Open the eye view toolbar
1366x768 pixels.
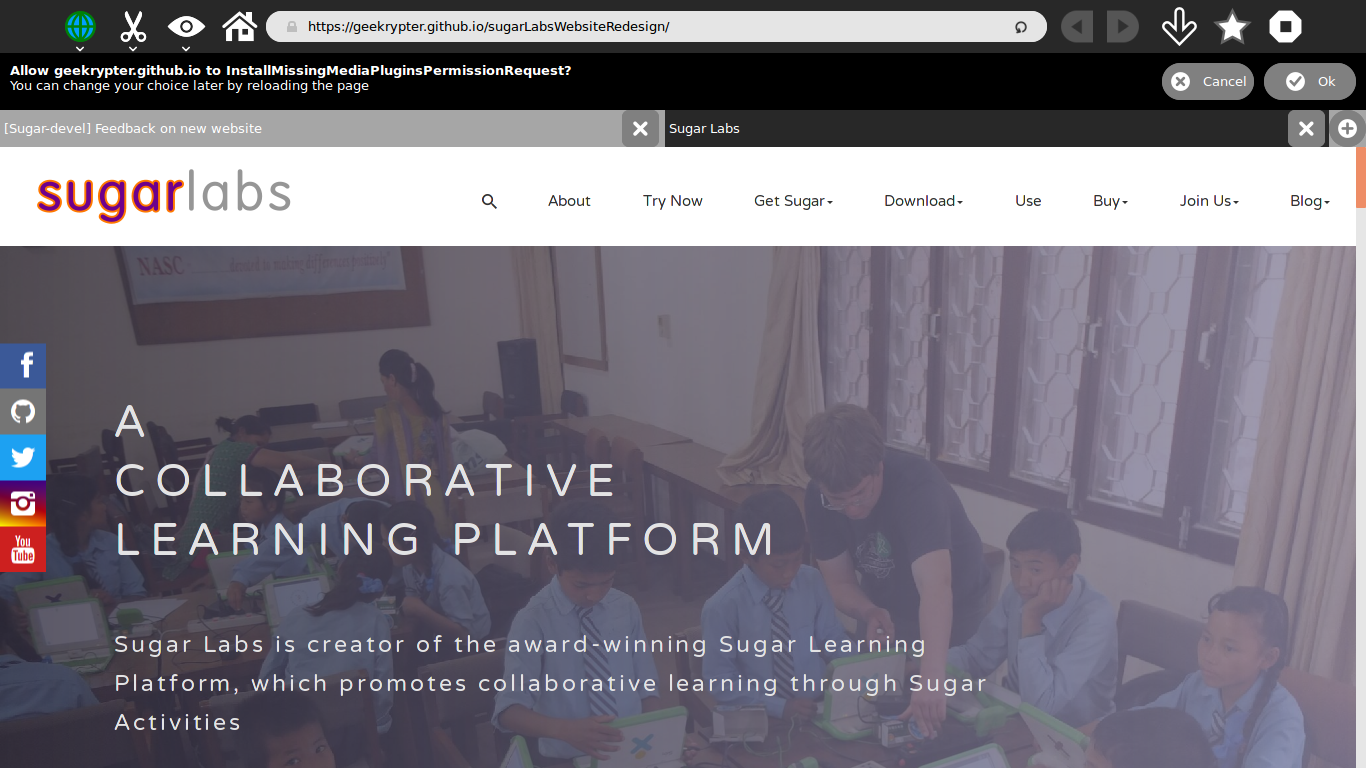pos(186,26)
